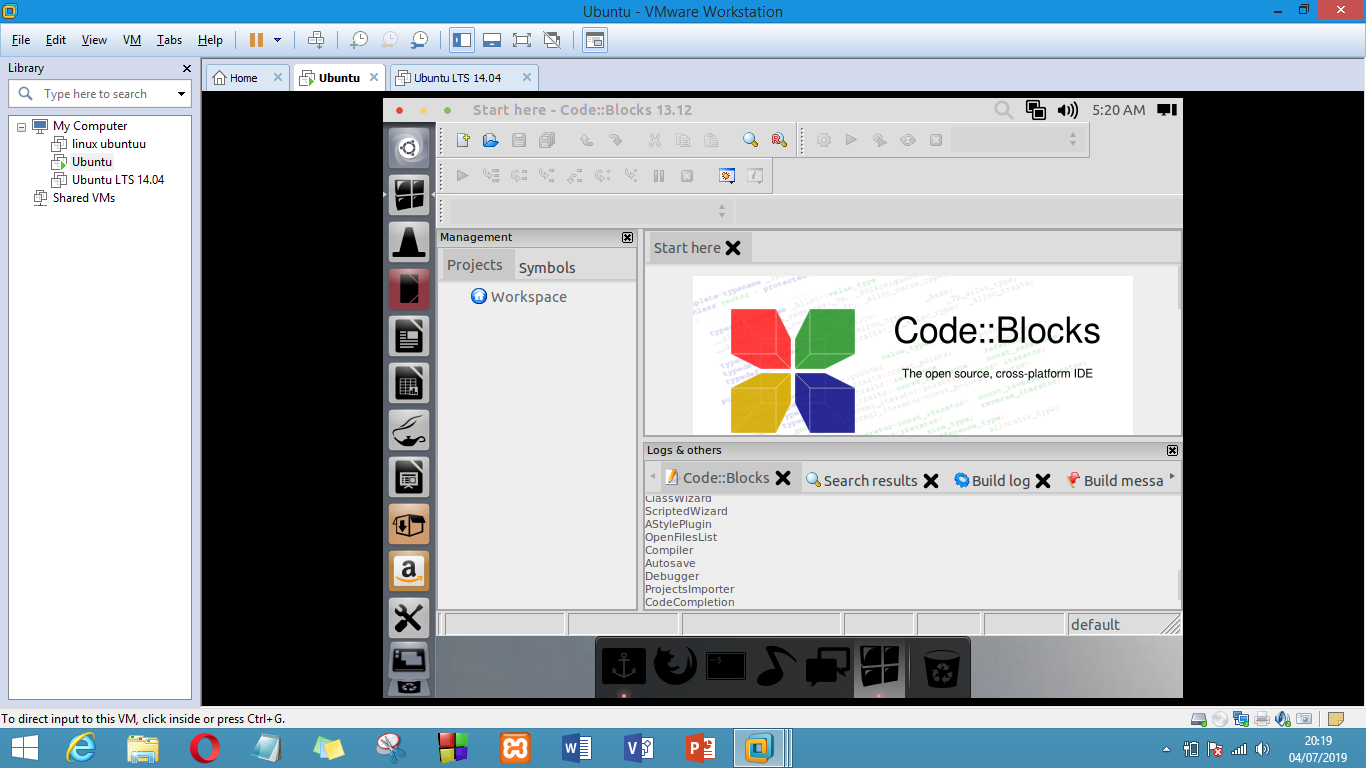Click the Replace icon with red R

pyautogui.click(x=778, y=140)
